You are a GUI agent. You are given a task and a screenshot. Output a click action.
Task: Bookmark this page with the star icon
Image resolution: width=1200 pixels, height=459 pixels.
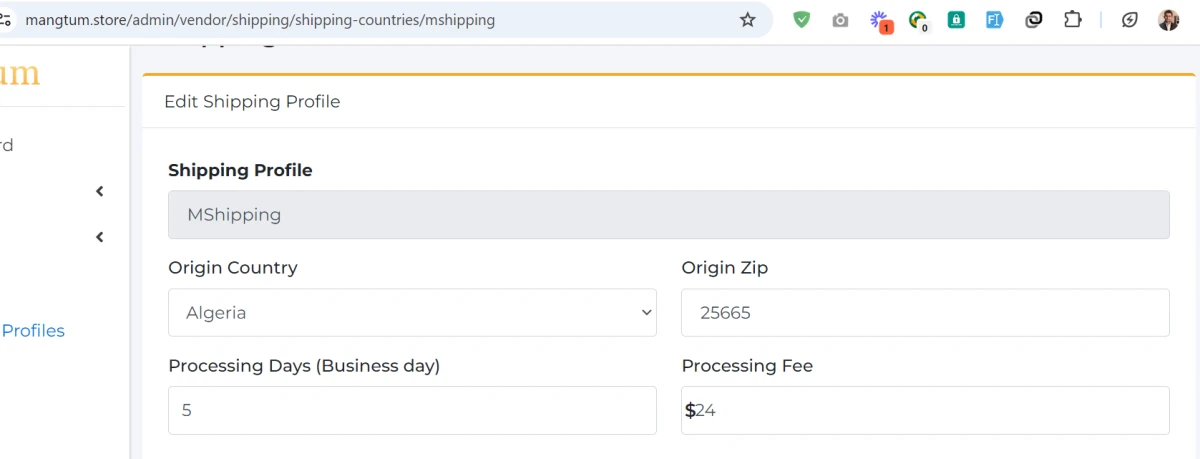point(747,20)
